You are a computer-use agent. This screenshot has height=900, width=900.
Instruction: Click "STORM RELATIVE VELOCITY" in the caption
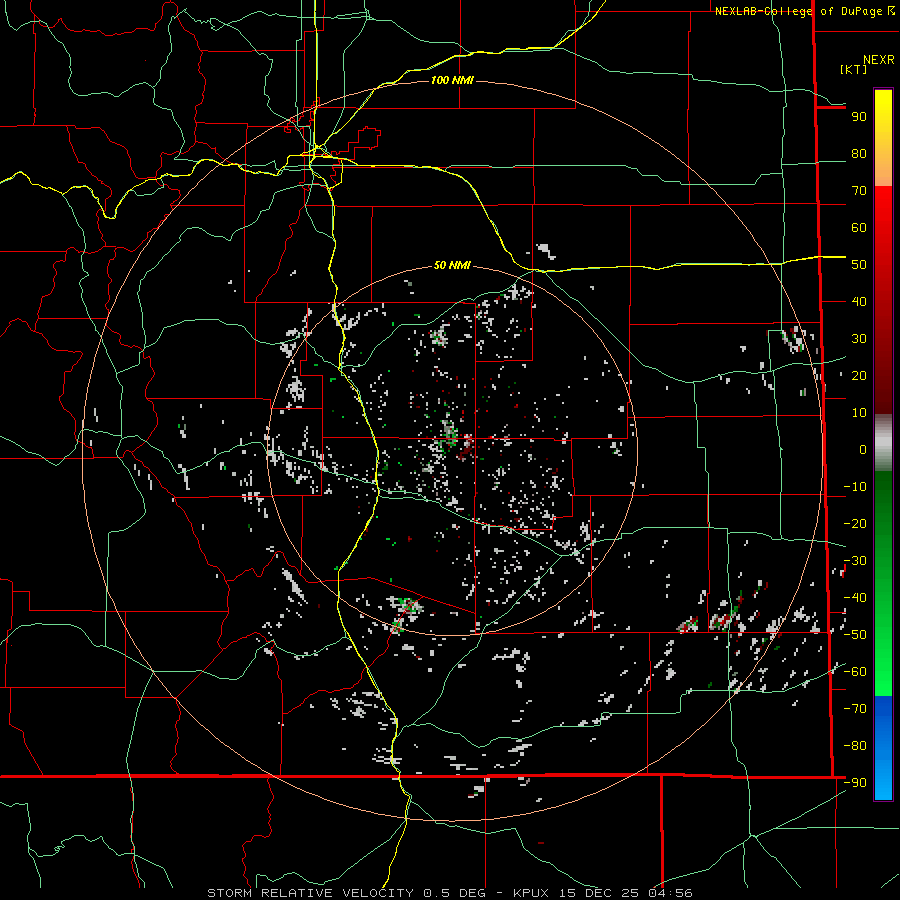pos(310,893)
